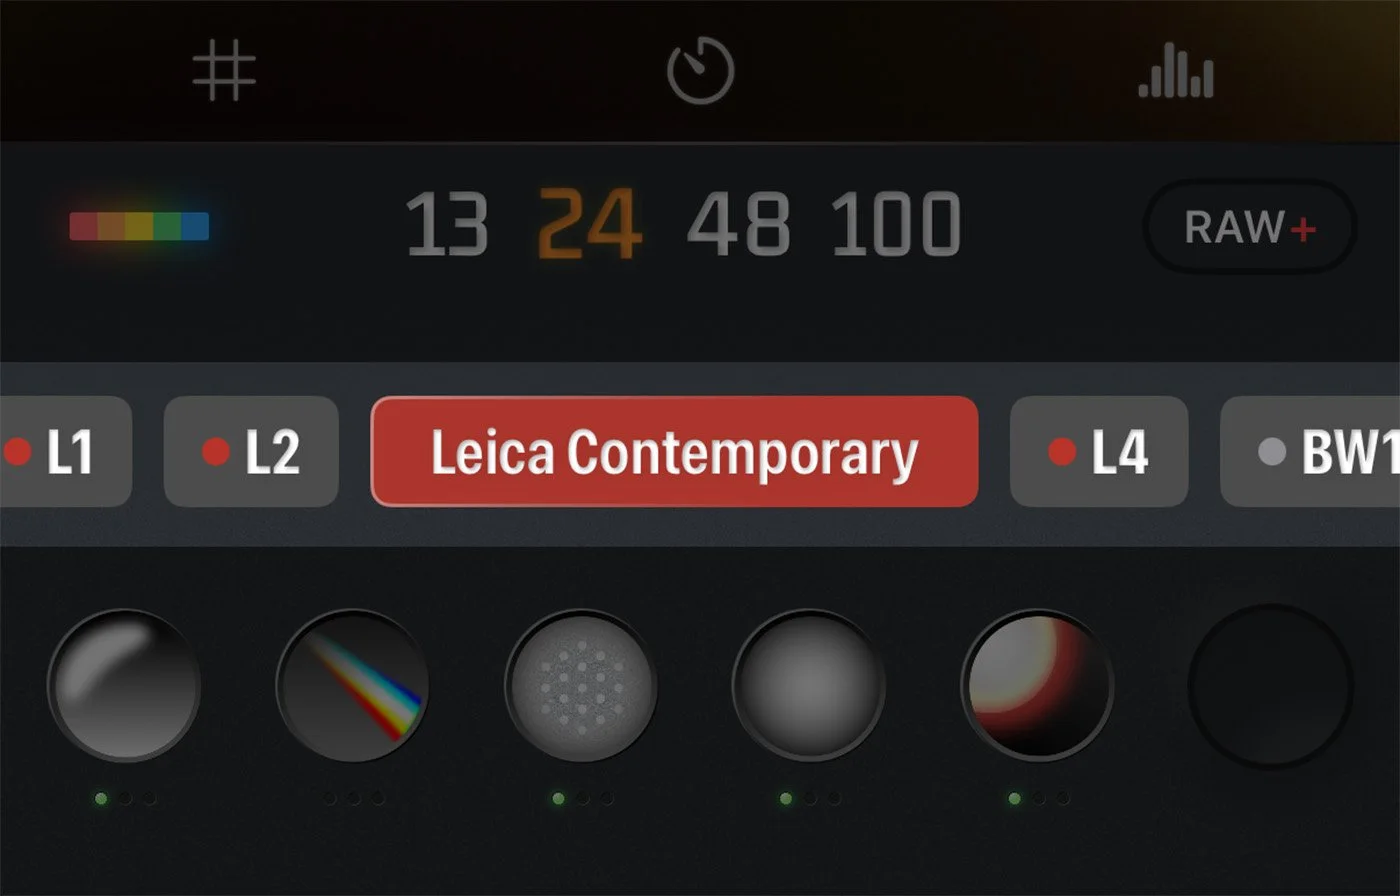Select the highlighted 24 focal length
Viewport: 1400px width, 896px height.
[x=590, y=225]
